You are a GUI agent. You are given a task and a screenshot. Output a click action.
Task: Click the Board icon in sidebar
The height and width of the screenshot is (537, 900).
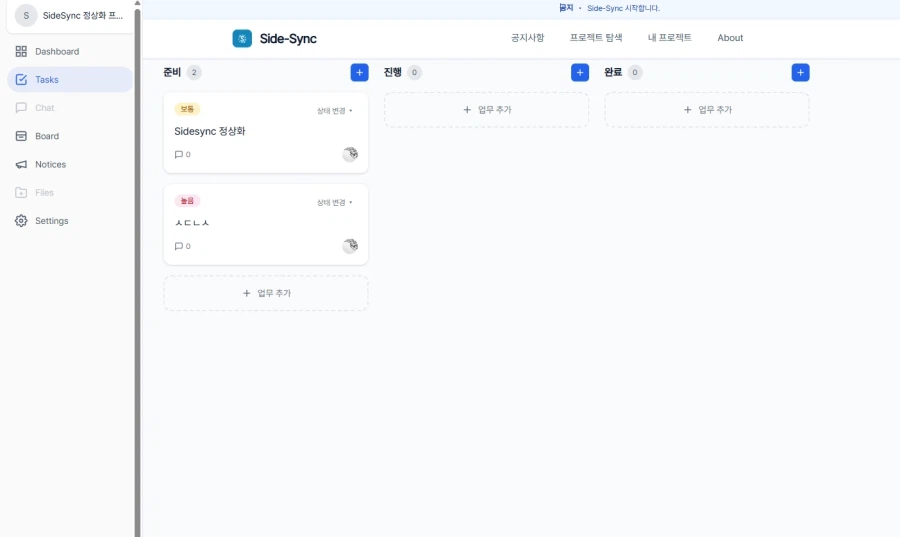tap(21, 136)
